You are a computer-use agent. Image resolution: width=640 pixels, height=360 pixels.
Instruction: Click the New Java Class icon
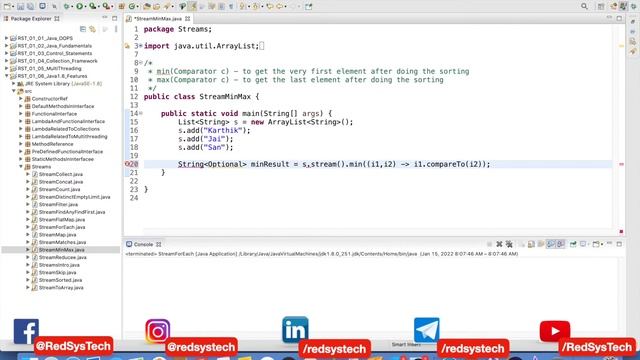point(132,6)
